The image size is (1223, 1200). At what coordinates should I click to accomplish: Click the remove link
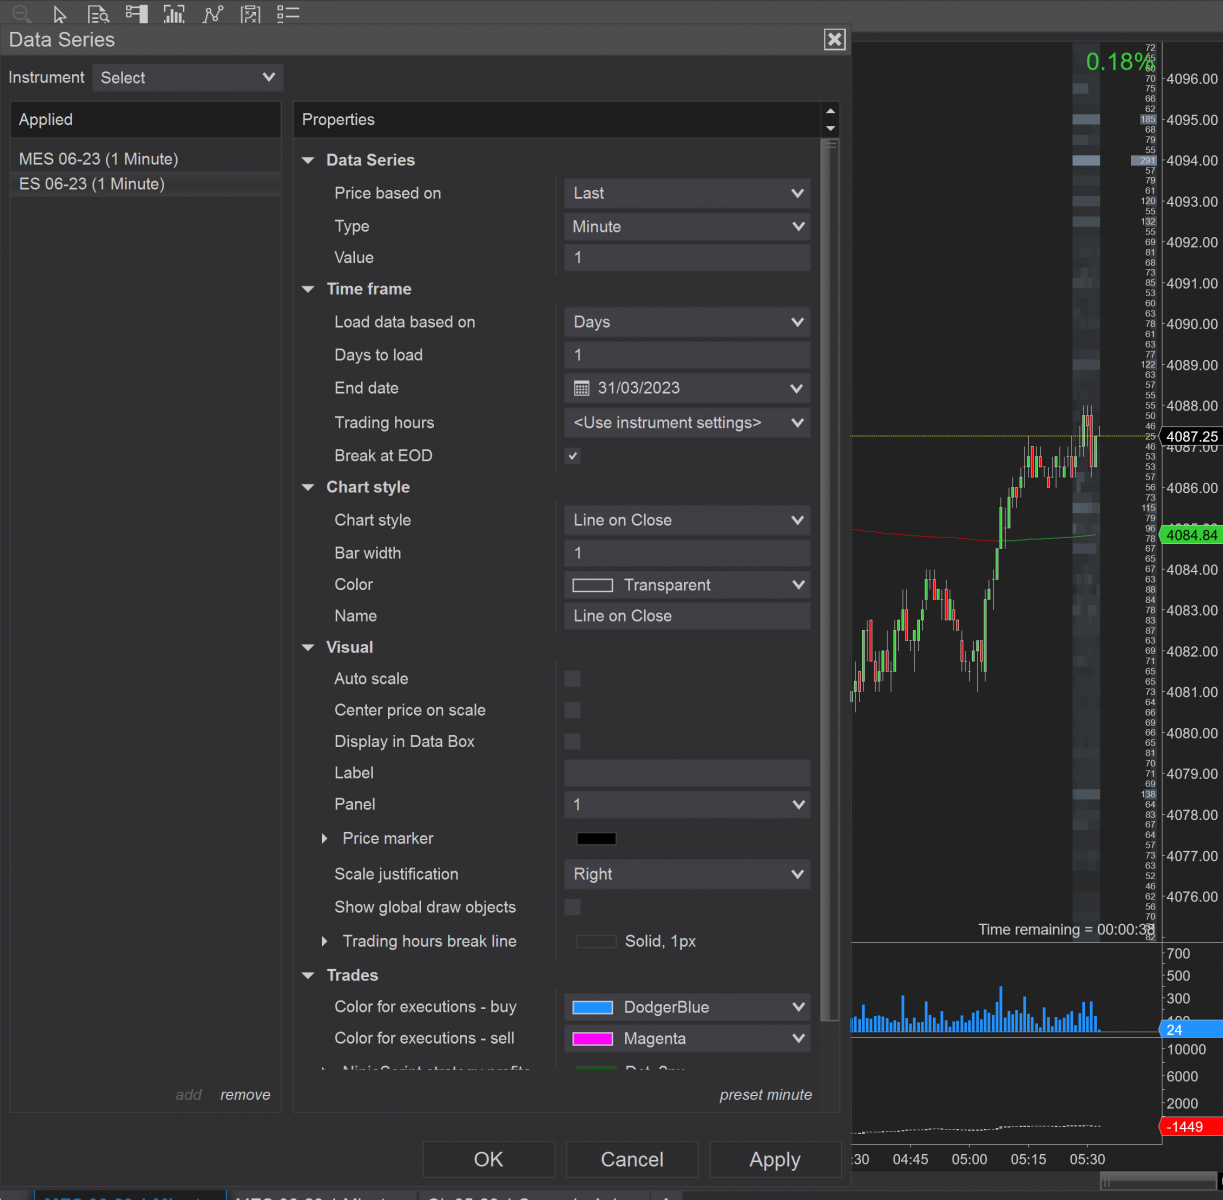point(245,1095)
